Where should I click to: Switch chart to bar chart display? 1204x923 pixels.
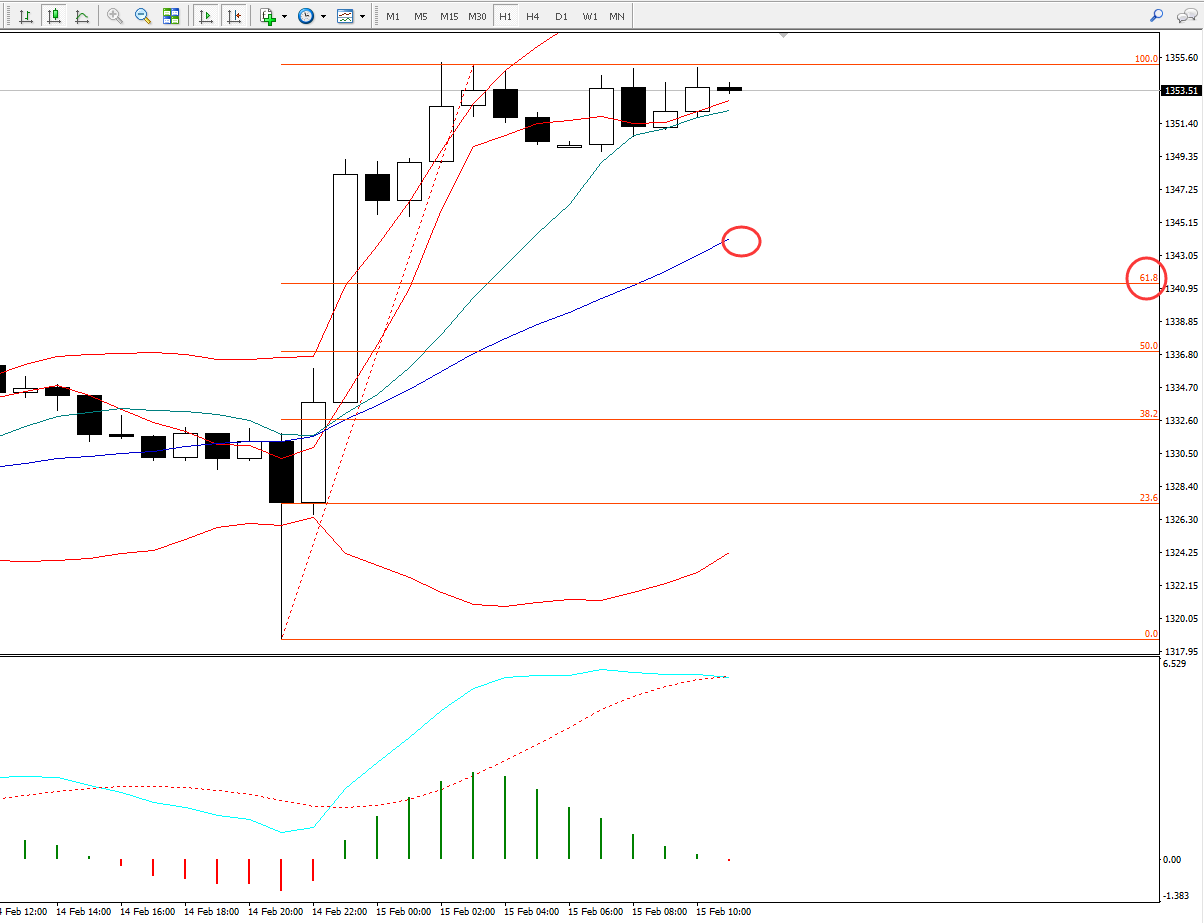pos(25,16)
